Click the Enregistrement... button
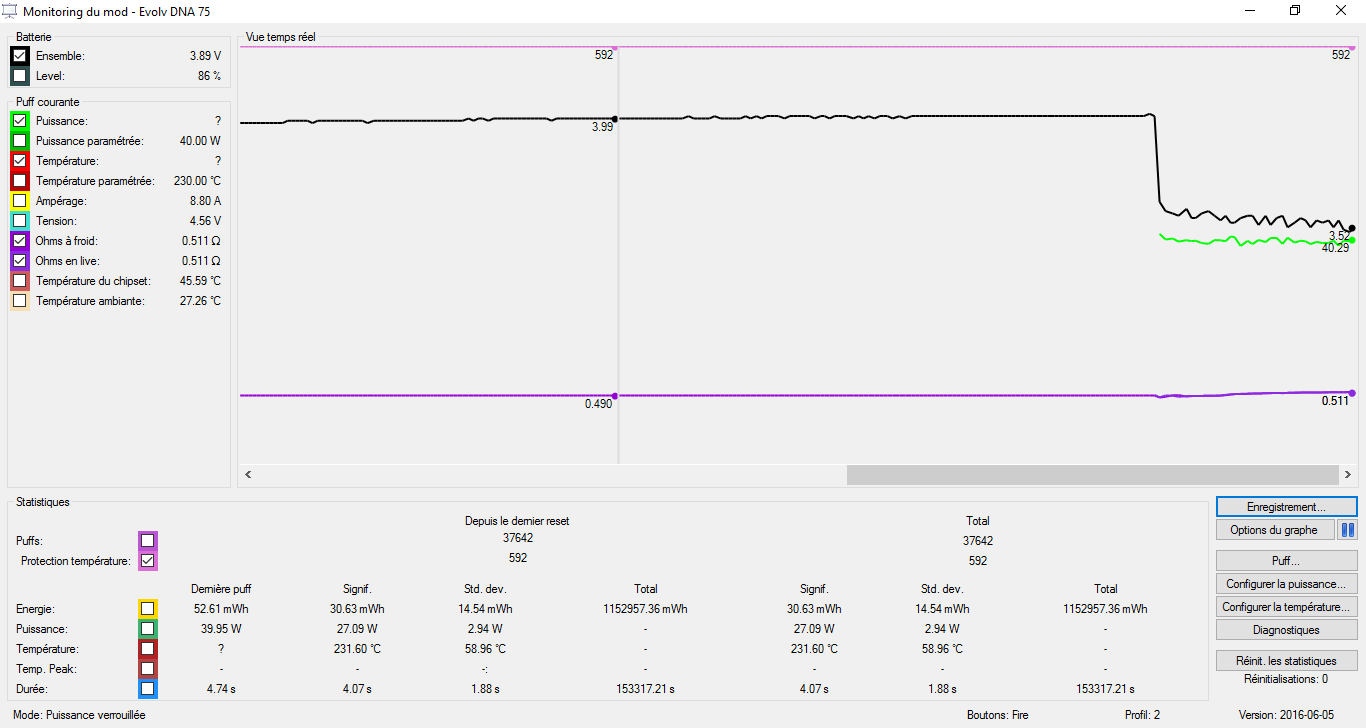The image size is (1366, 728). pos(1286,507)
